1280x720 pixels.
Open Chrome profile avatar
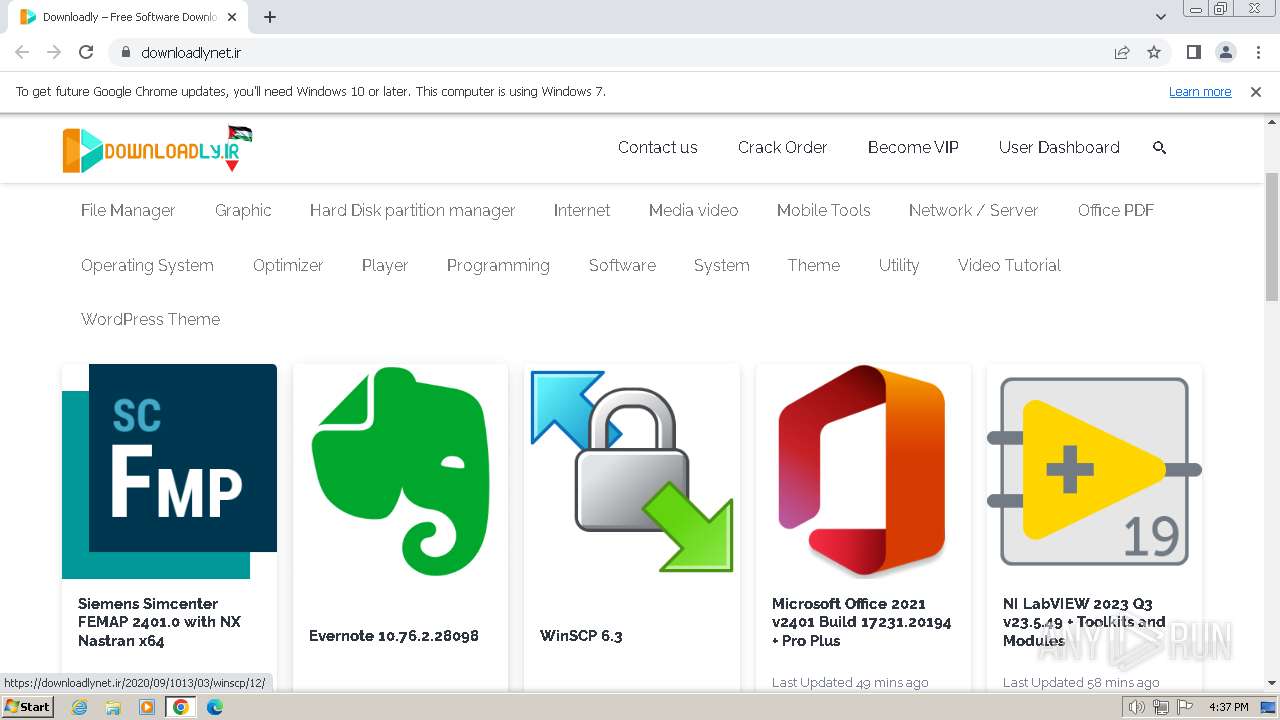point(1226,52)
